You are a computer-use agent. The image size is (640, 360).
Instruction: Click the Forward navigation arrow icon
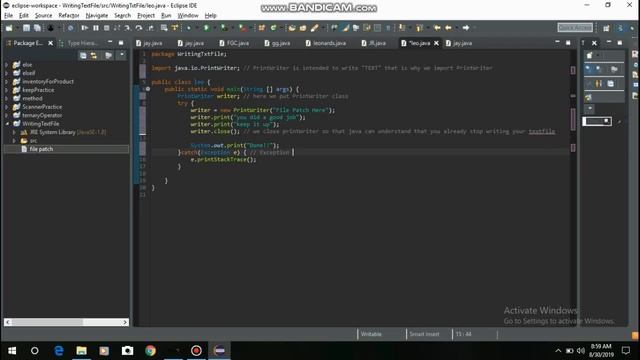coord(466,28)
